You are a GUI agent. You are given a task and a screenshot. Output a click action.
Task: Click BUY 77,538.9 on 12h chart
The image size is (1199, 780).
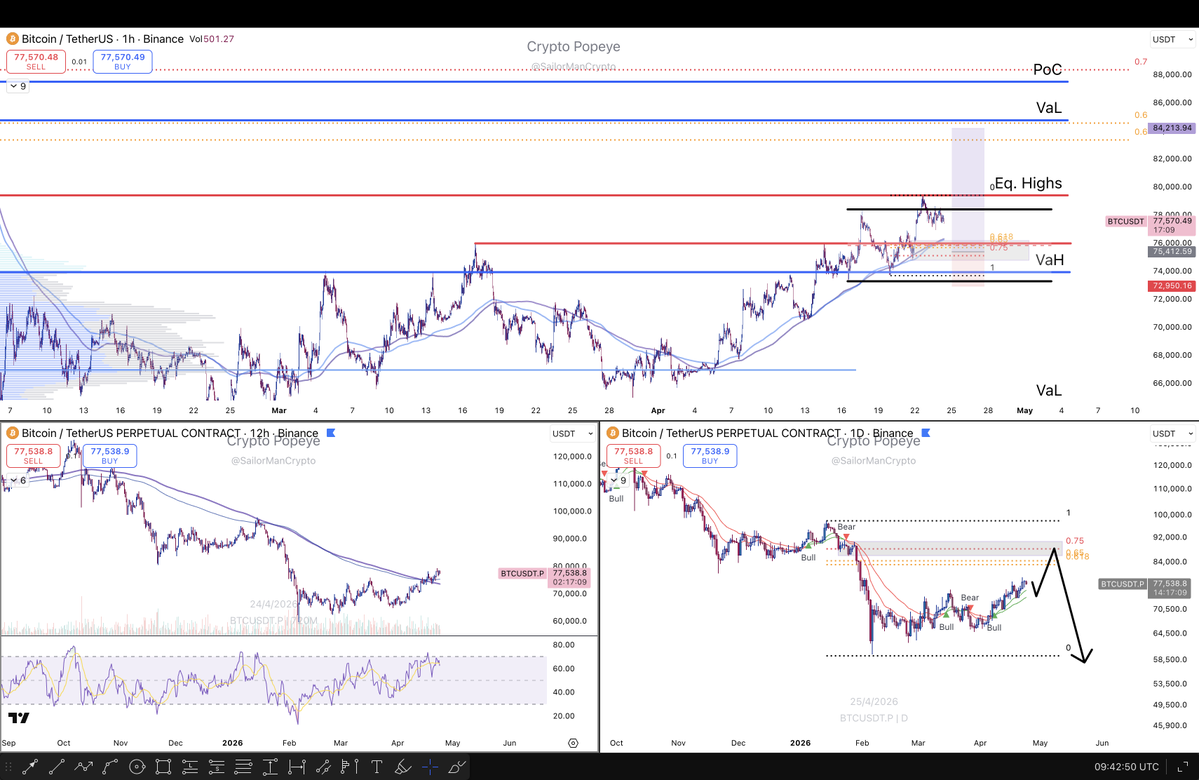click(x=110, y=456)
